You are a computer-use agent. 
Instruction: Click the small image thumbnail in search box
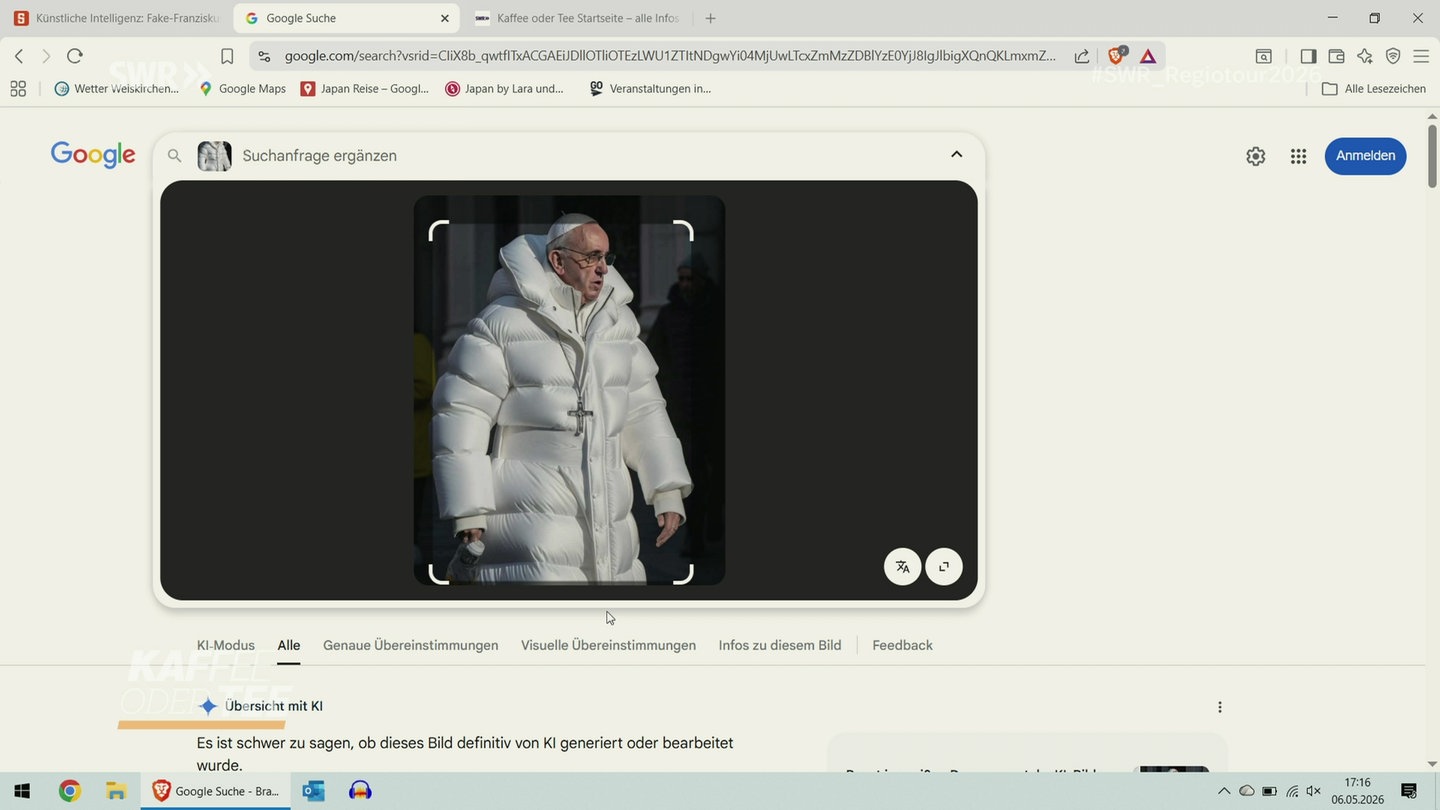click(x=214, y=156)
